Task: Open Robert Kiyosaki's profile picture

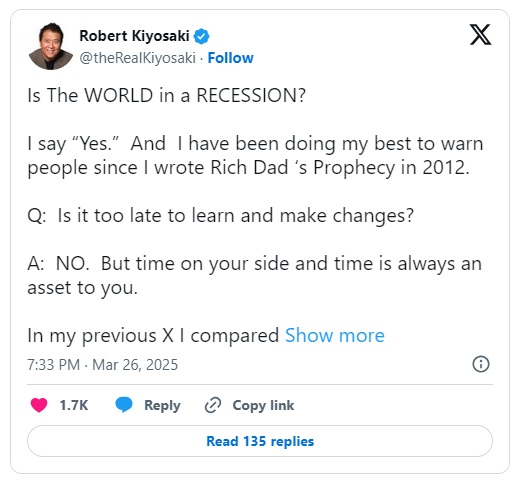Action: pyautogui.click(x=51, y=46)
